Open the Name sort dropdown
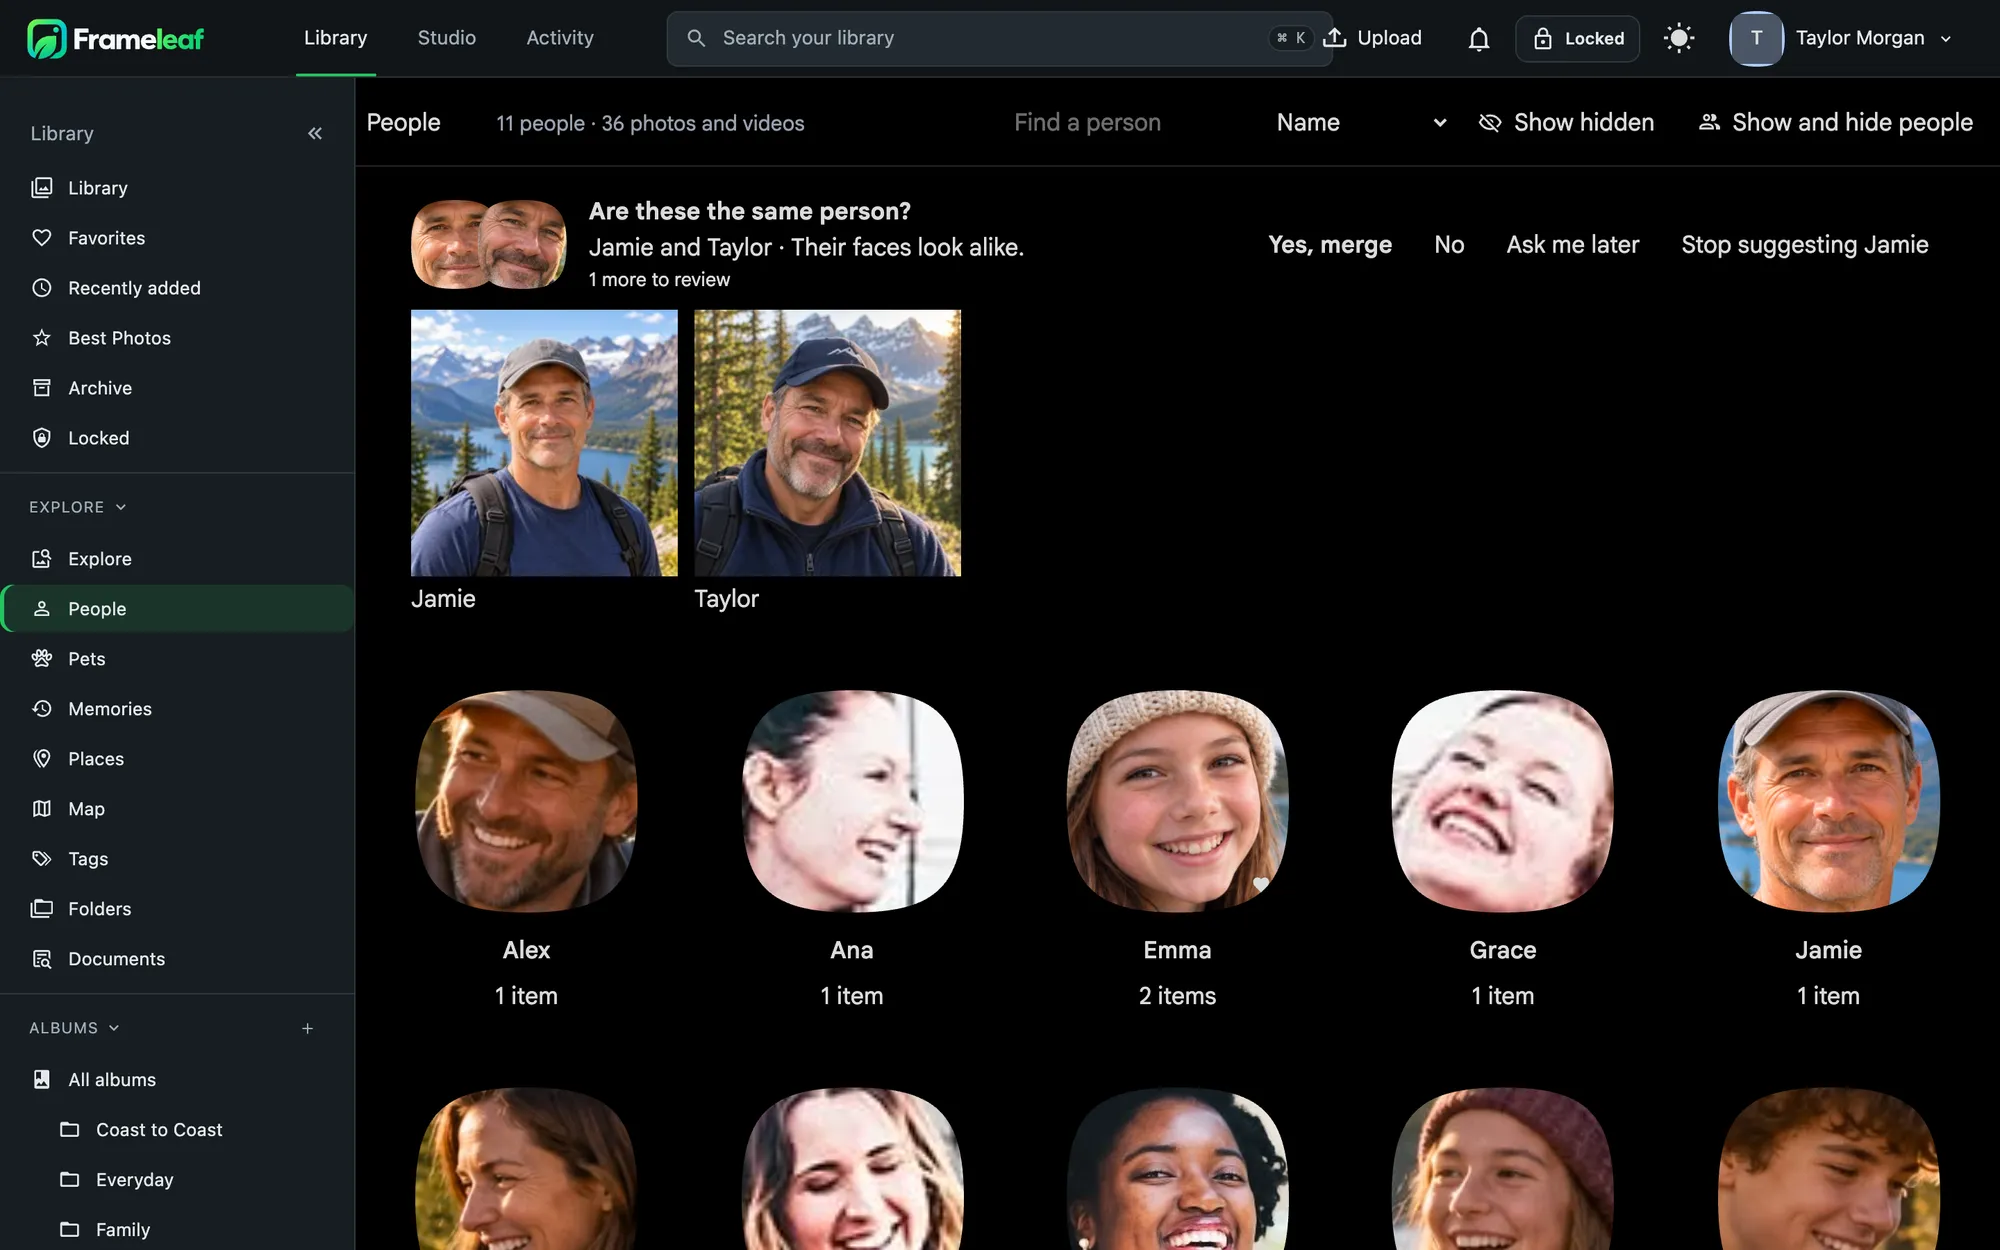 (x=1361, y=122)
